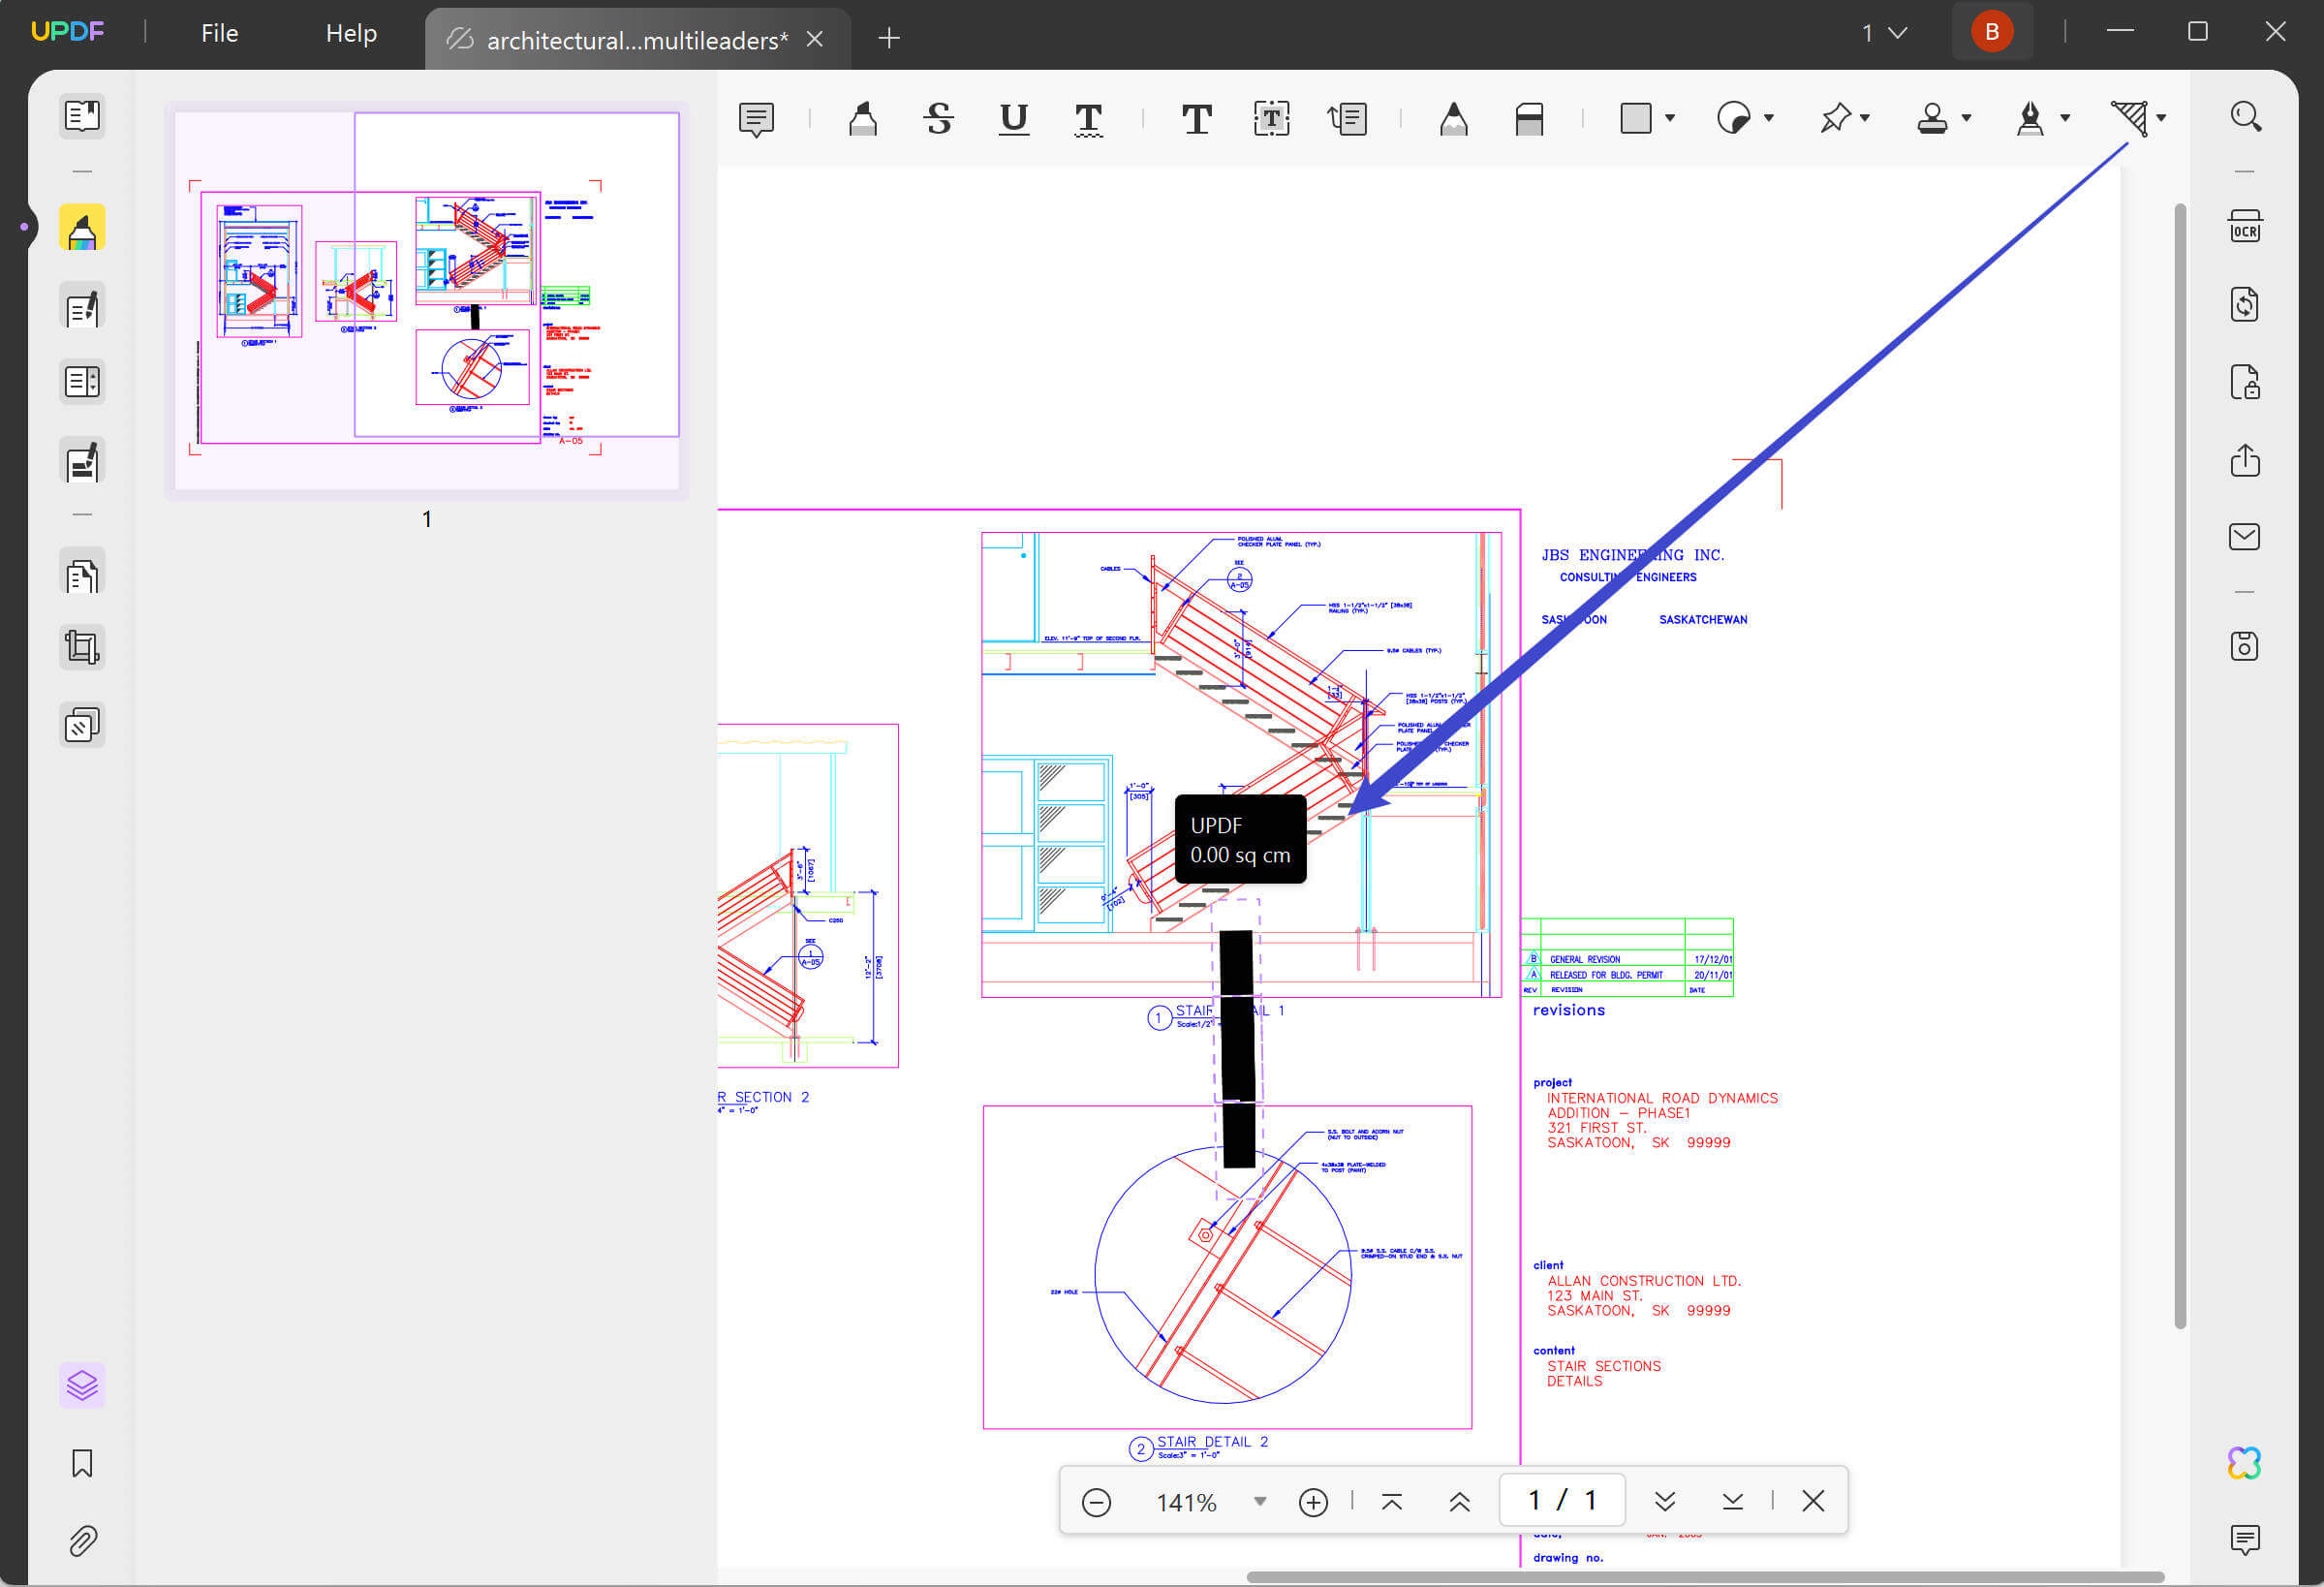Select the Stamp tool
The height and width of the screenshot is (1587, 2324).
coord(1932,118)
